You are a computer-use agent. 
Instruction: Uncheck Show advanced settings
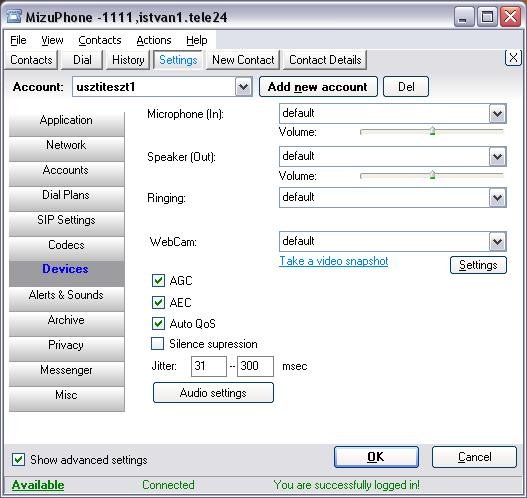(18, 459)
